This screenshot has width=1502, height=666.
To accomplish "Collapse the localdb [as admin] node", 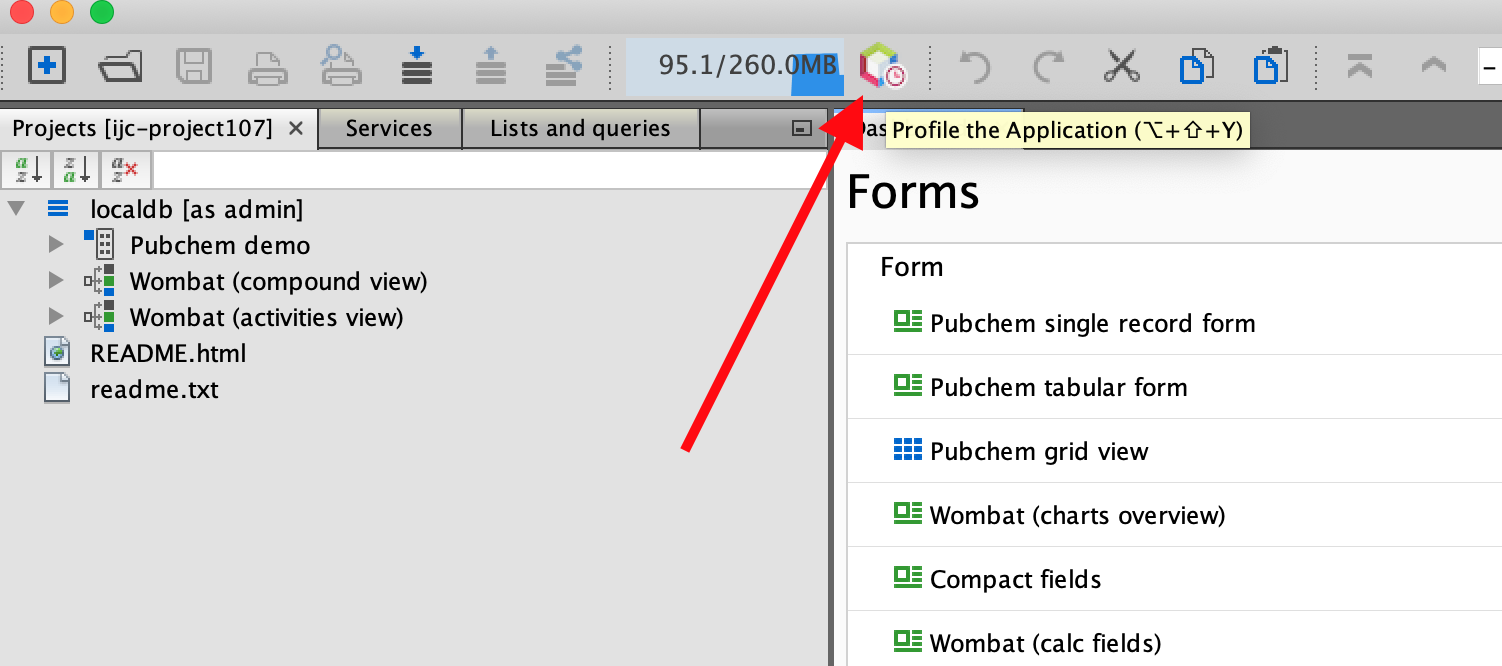I will [16, 208].
